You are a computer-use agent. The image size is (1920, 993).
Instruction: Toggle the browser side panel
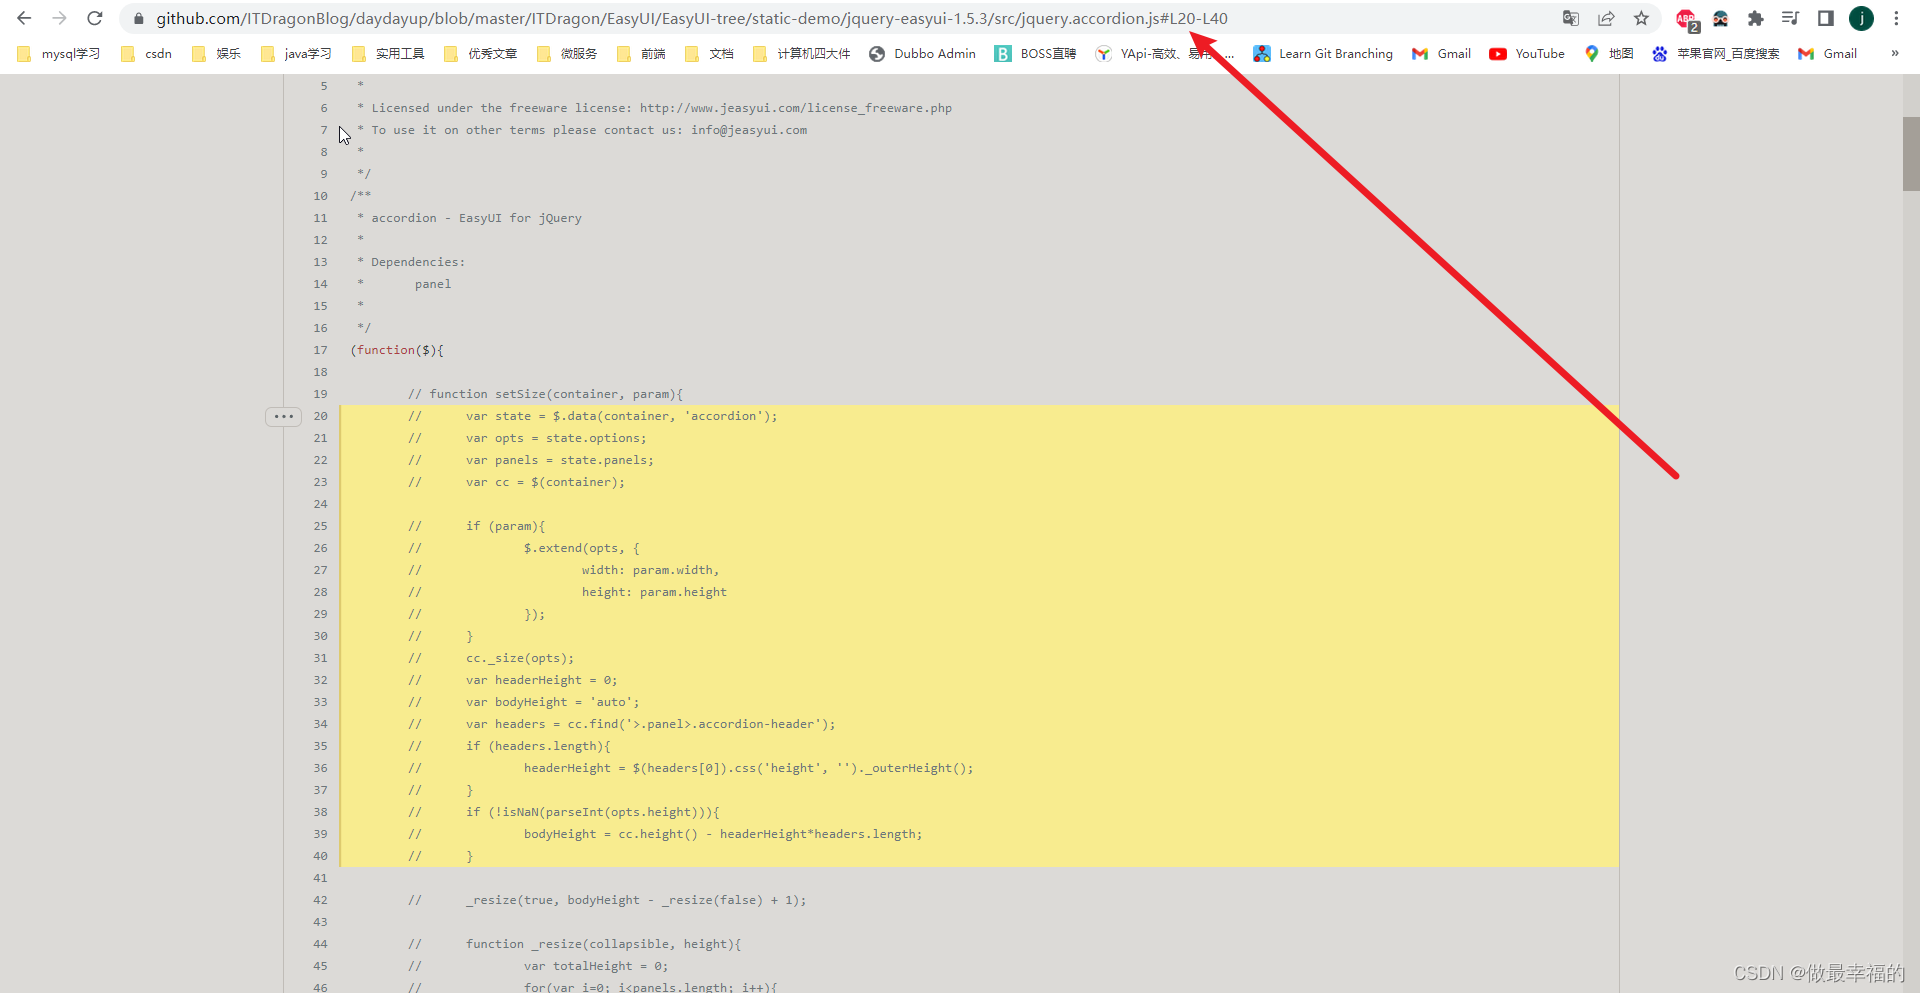[x=1825, y=18]
